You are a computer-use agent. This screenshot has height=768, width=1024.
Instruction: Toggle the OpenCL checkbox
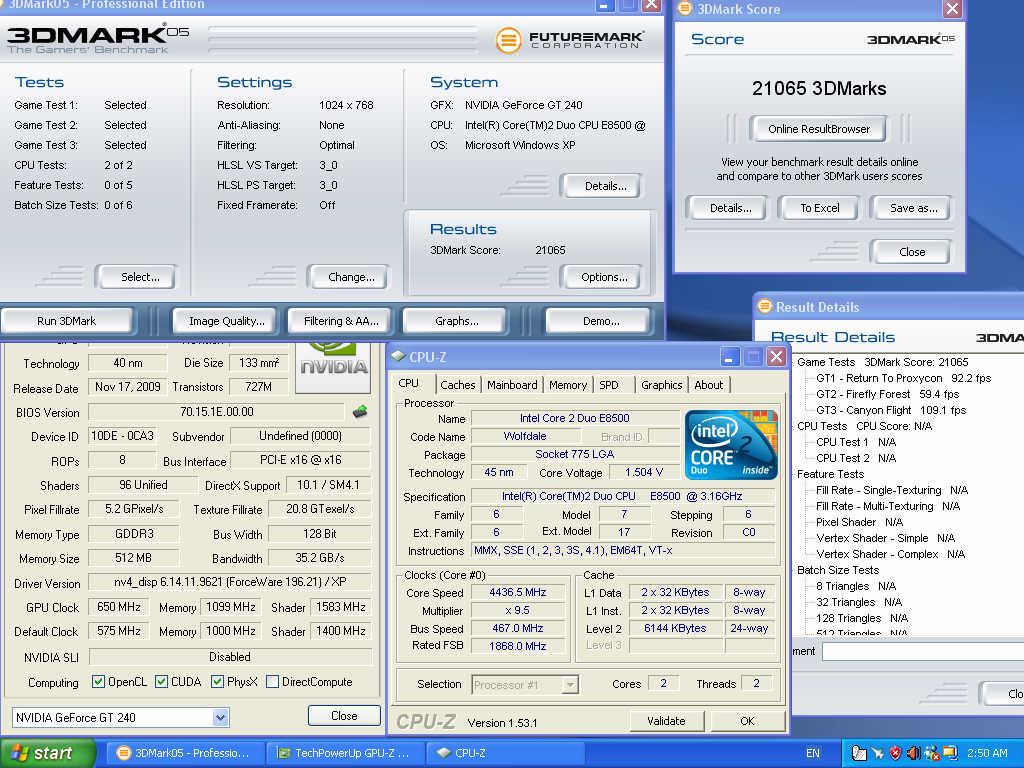(99, 682)
